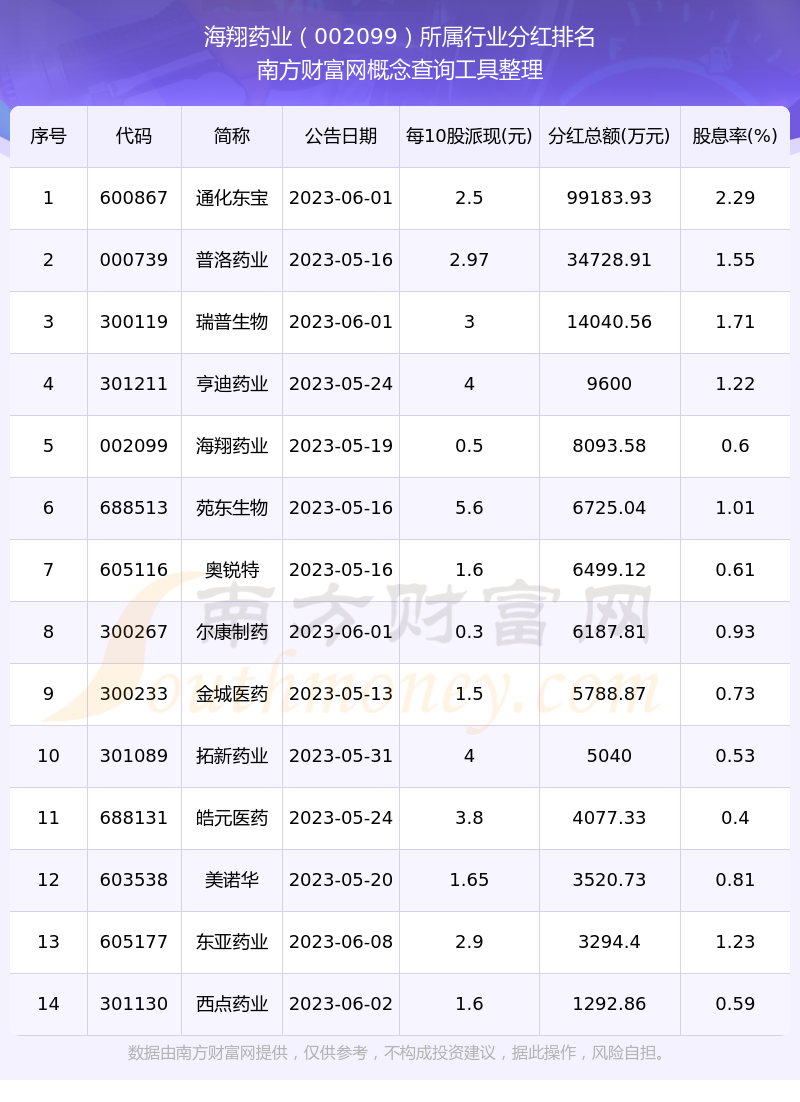Viewport: 800px width, 1102px height.
Task: Select 奥锐特 stock name
Action: click(232, 570)
